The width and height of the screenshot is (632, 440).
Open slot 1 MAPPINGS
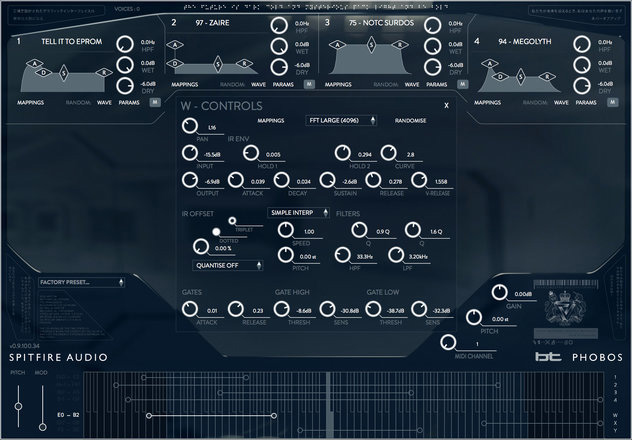click(31, 103)
